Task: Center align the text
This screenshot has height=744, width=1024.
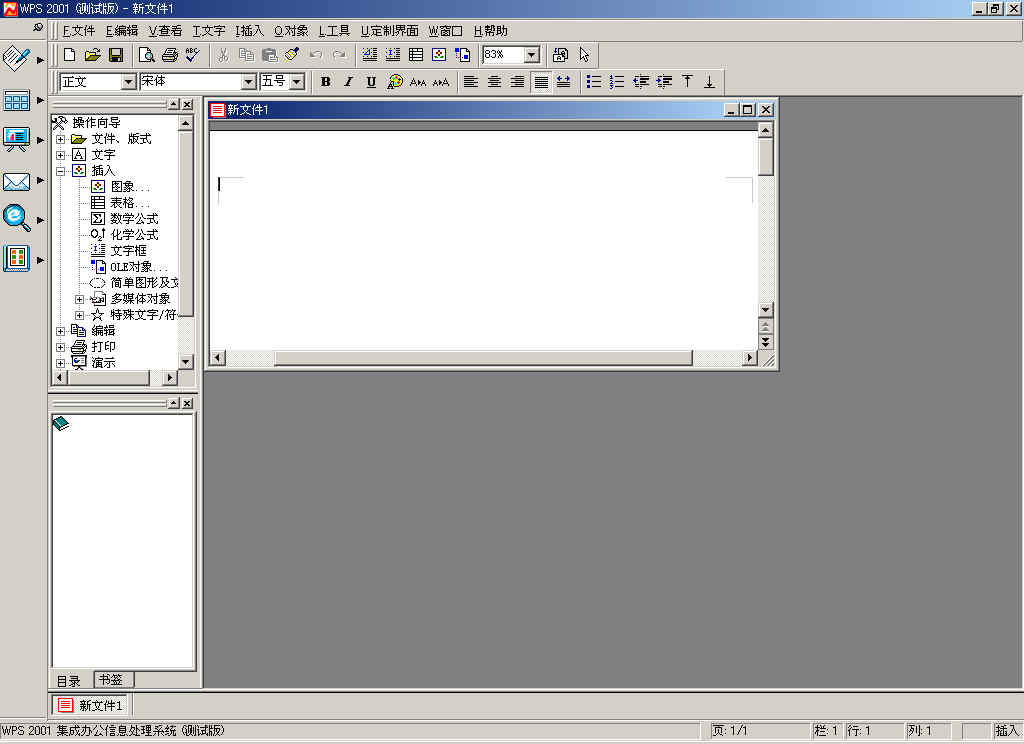Action: click(x=494, y=82)
